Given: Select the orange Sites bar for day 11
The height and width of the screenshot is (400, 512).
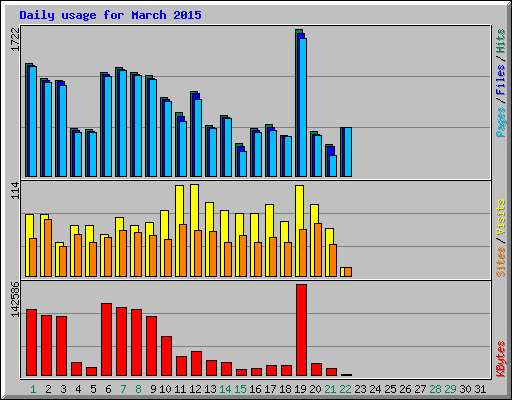Looking at the screenshot, I should point(183,250).
